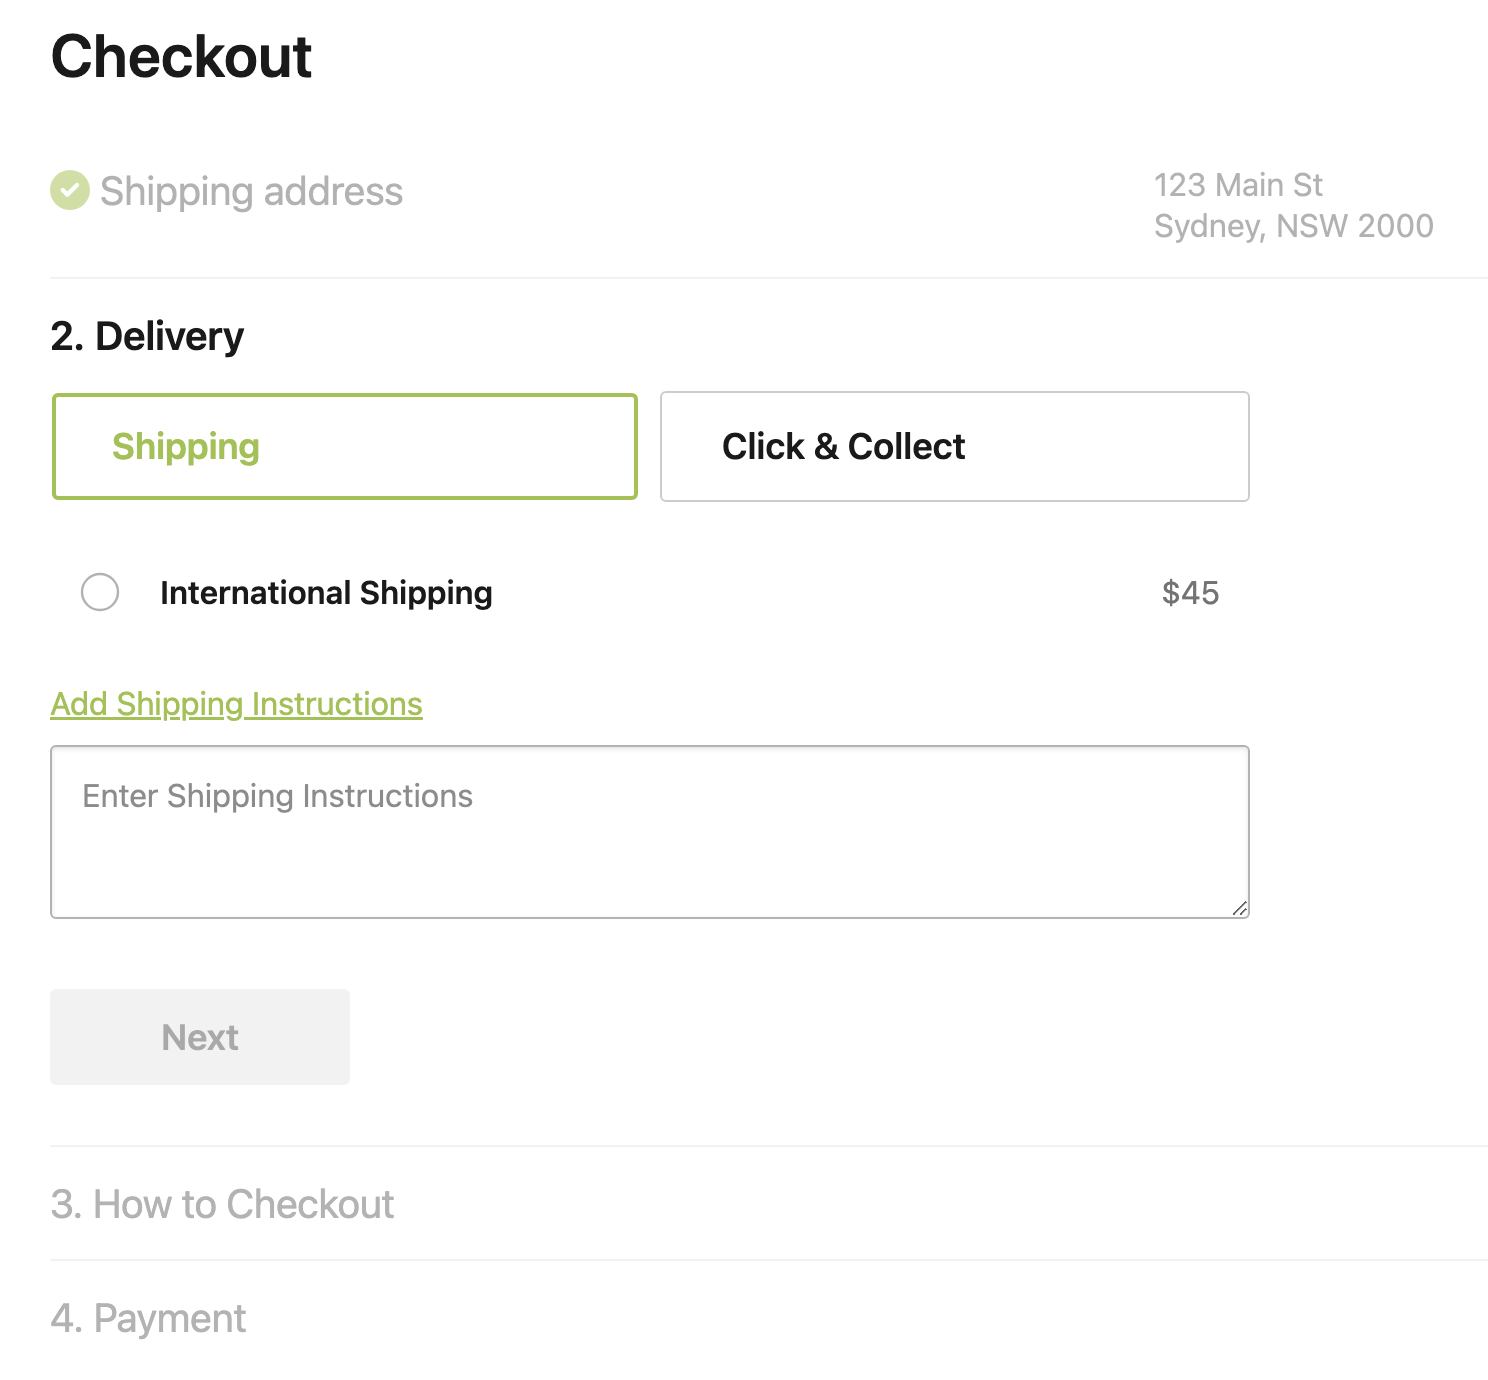
Task: Open Add Shipping Instructions link
Action: pyautogui.click(x=236, y=704)
